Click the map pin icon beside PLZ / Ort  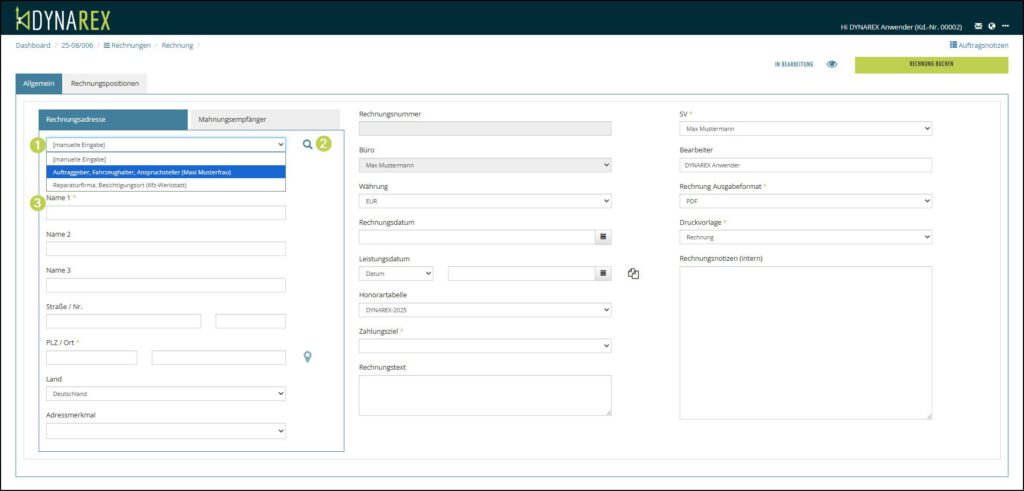(x=307, y=357)
